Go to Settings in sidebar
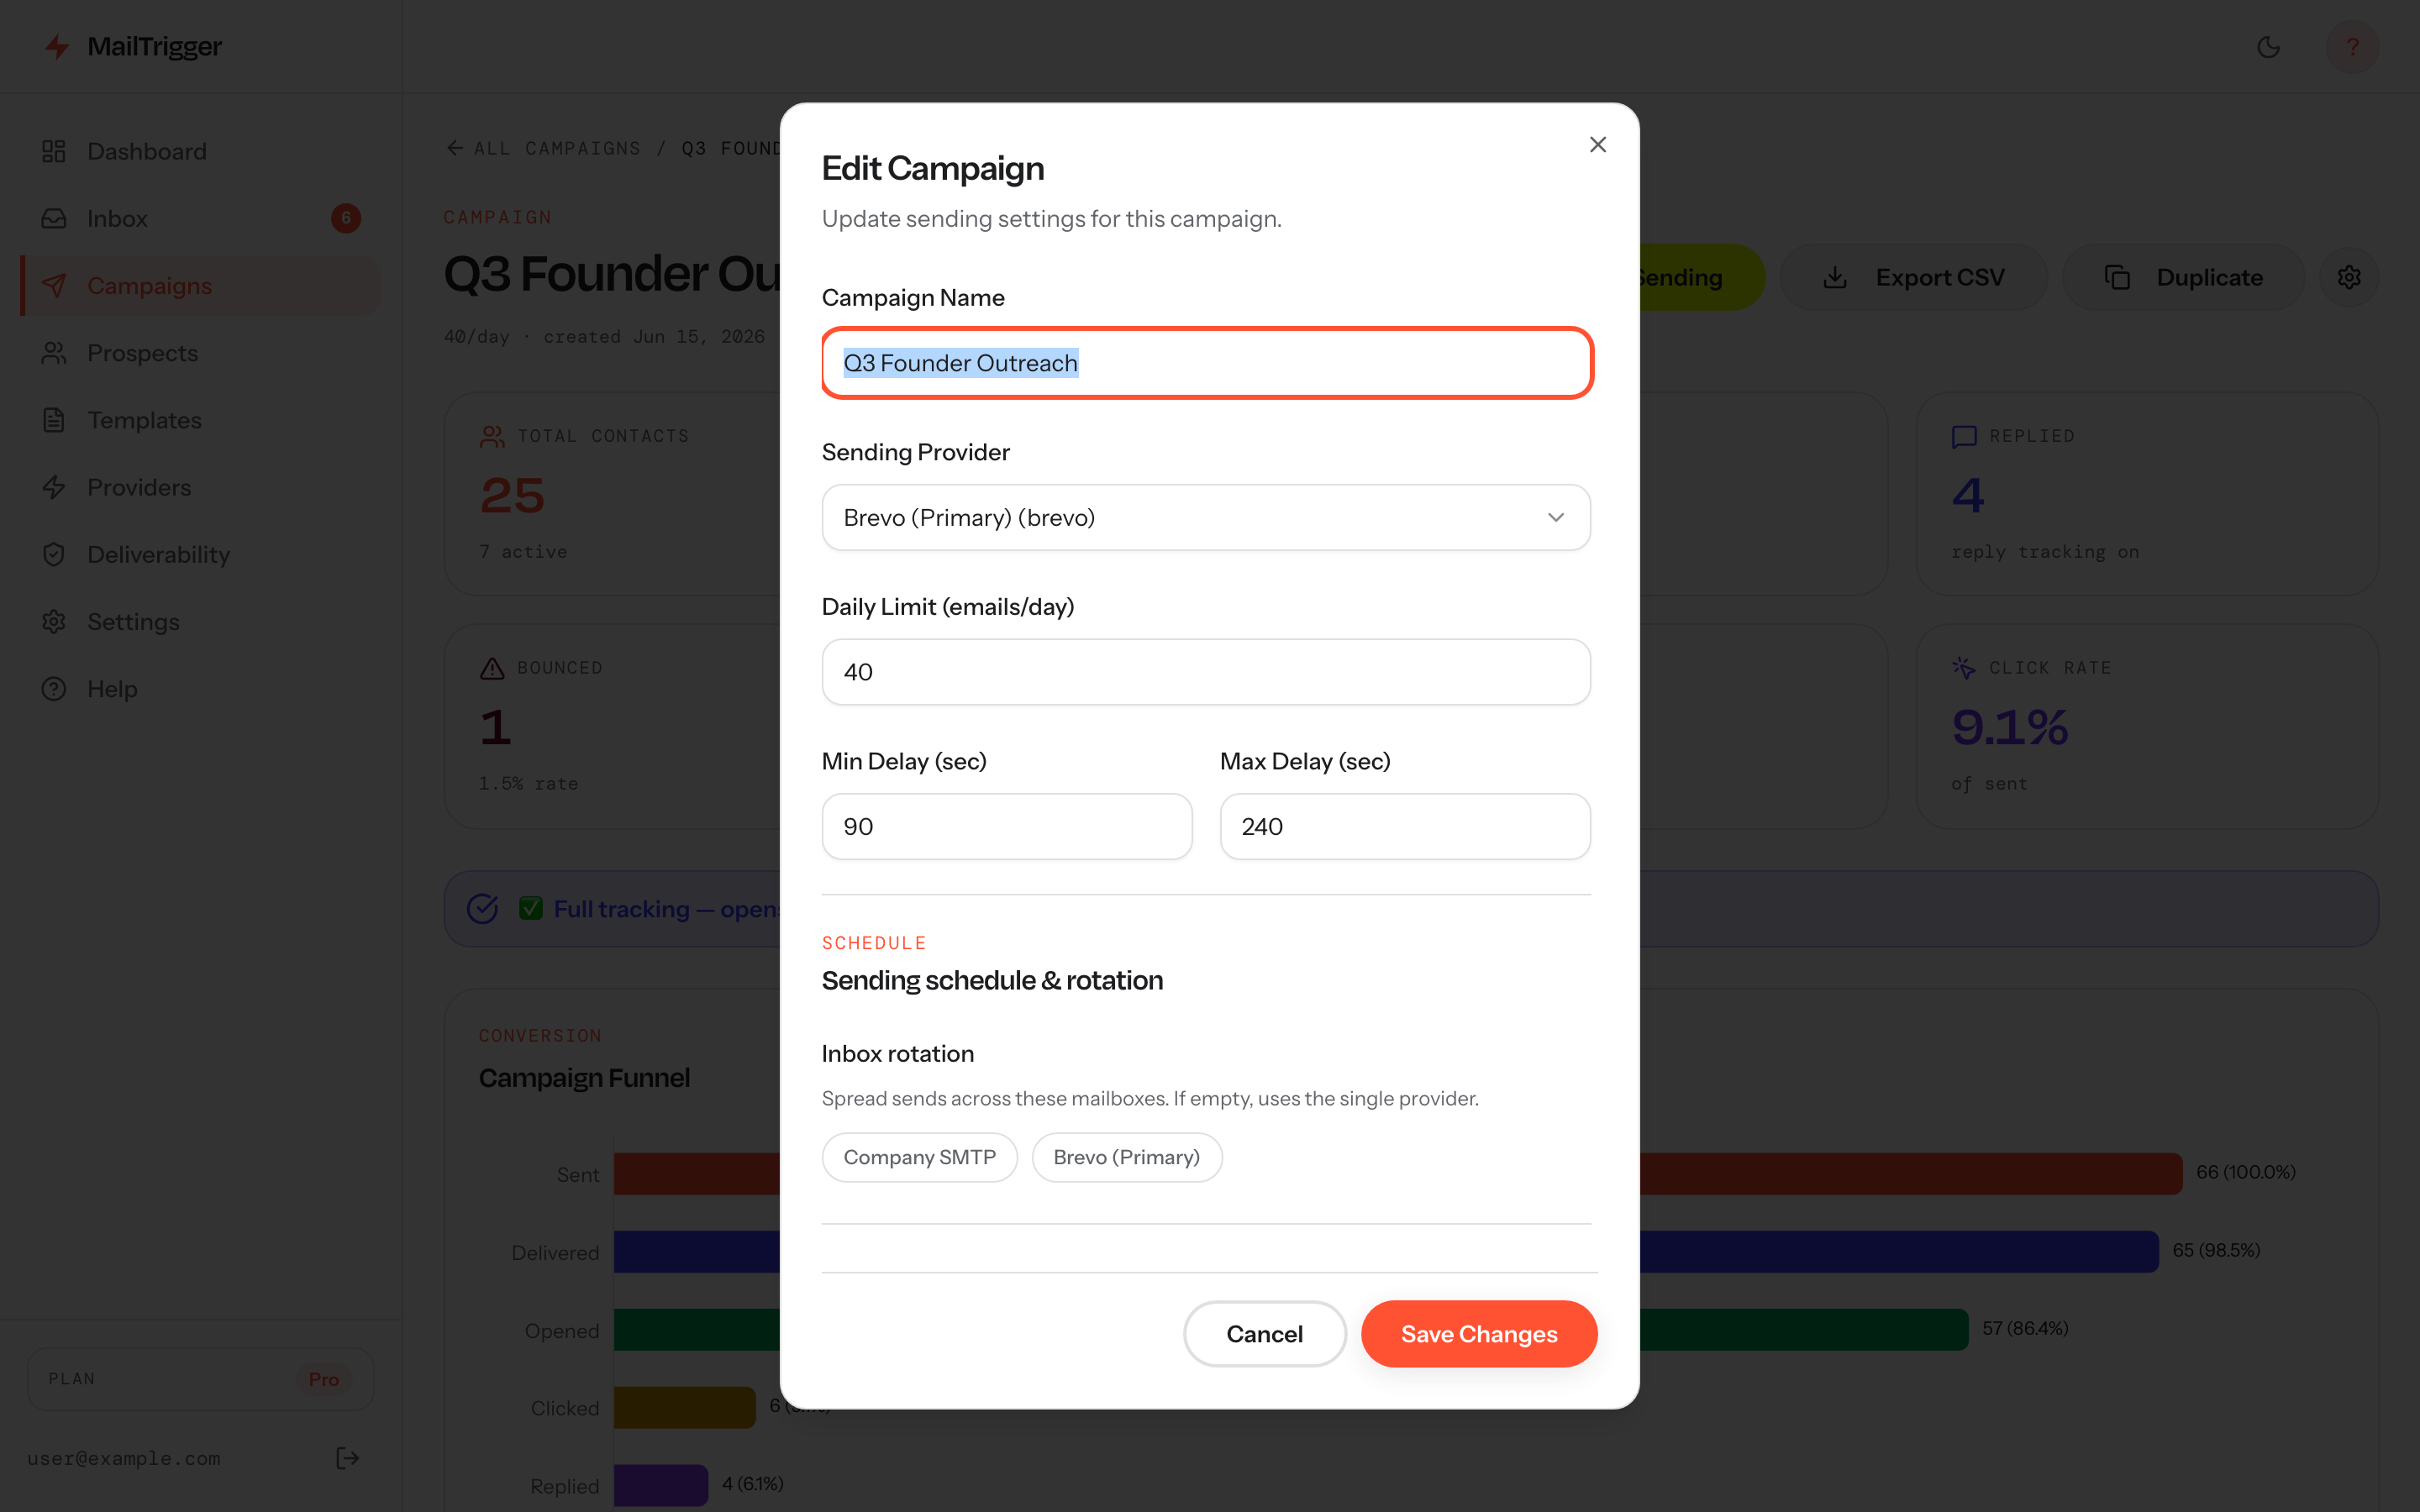 (200, 621)
